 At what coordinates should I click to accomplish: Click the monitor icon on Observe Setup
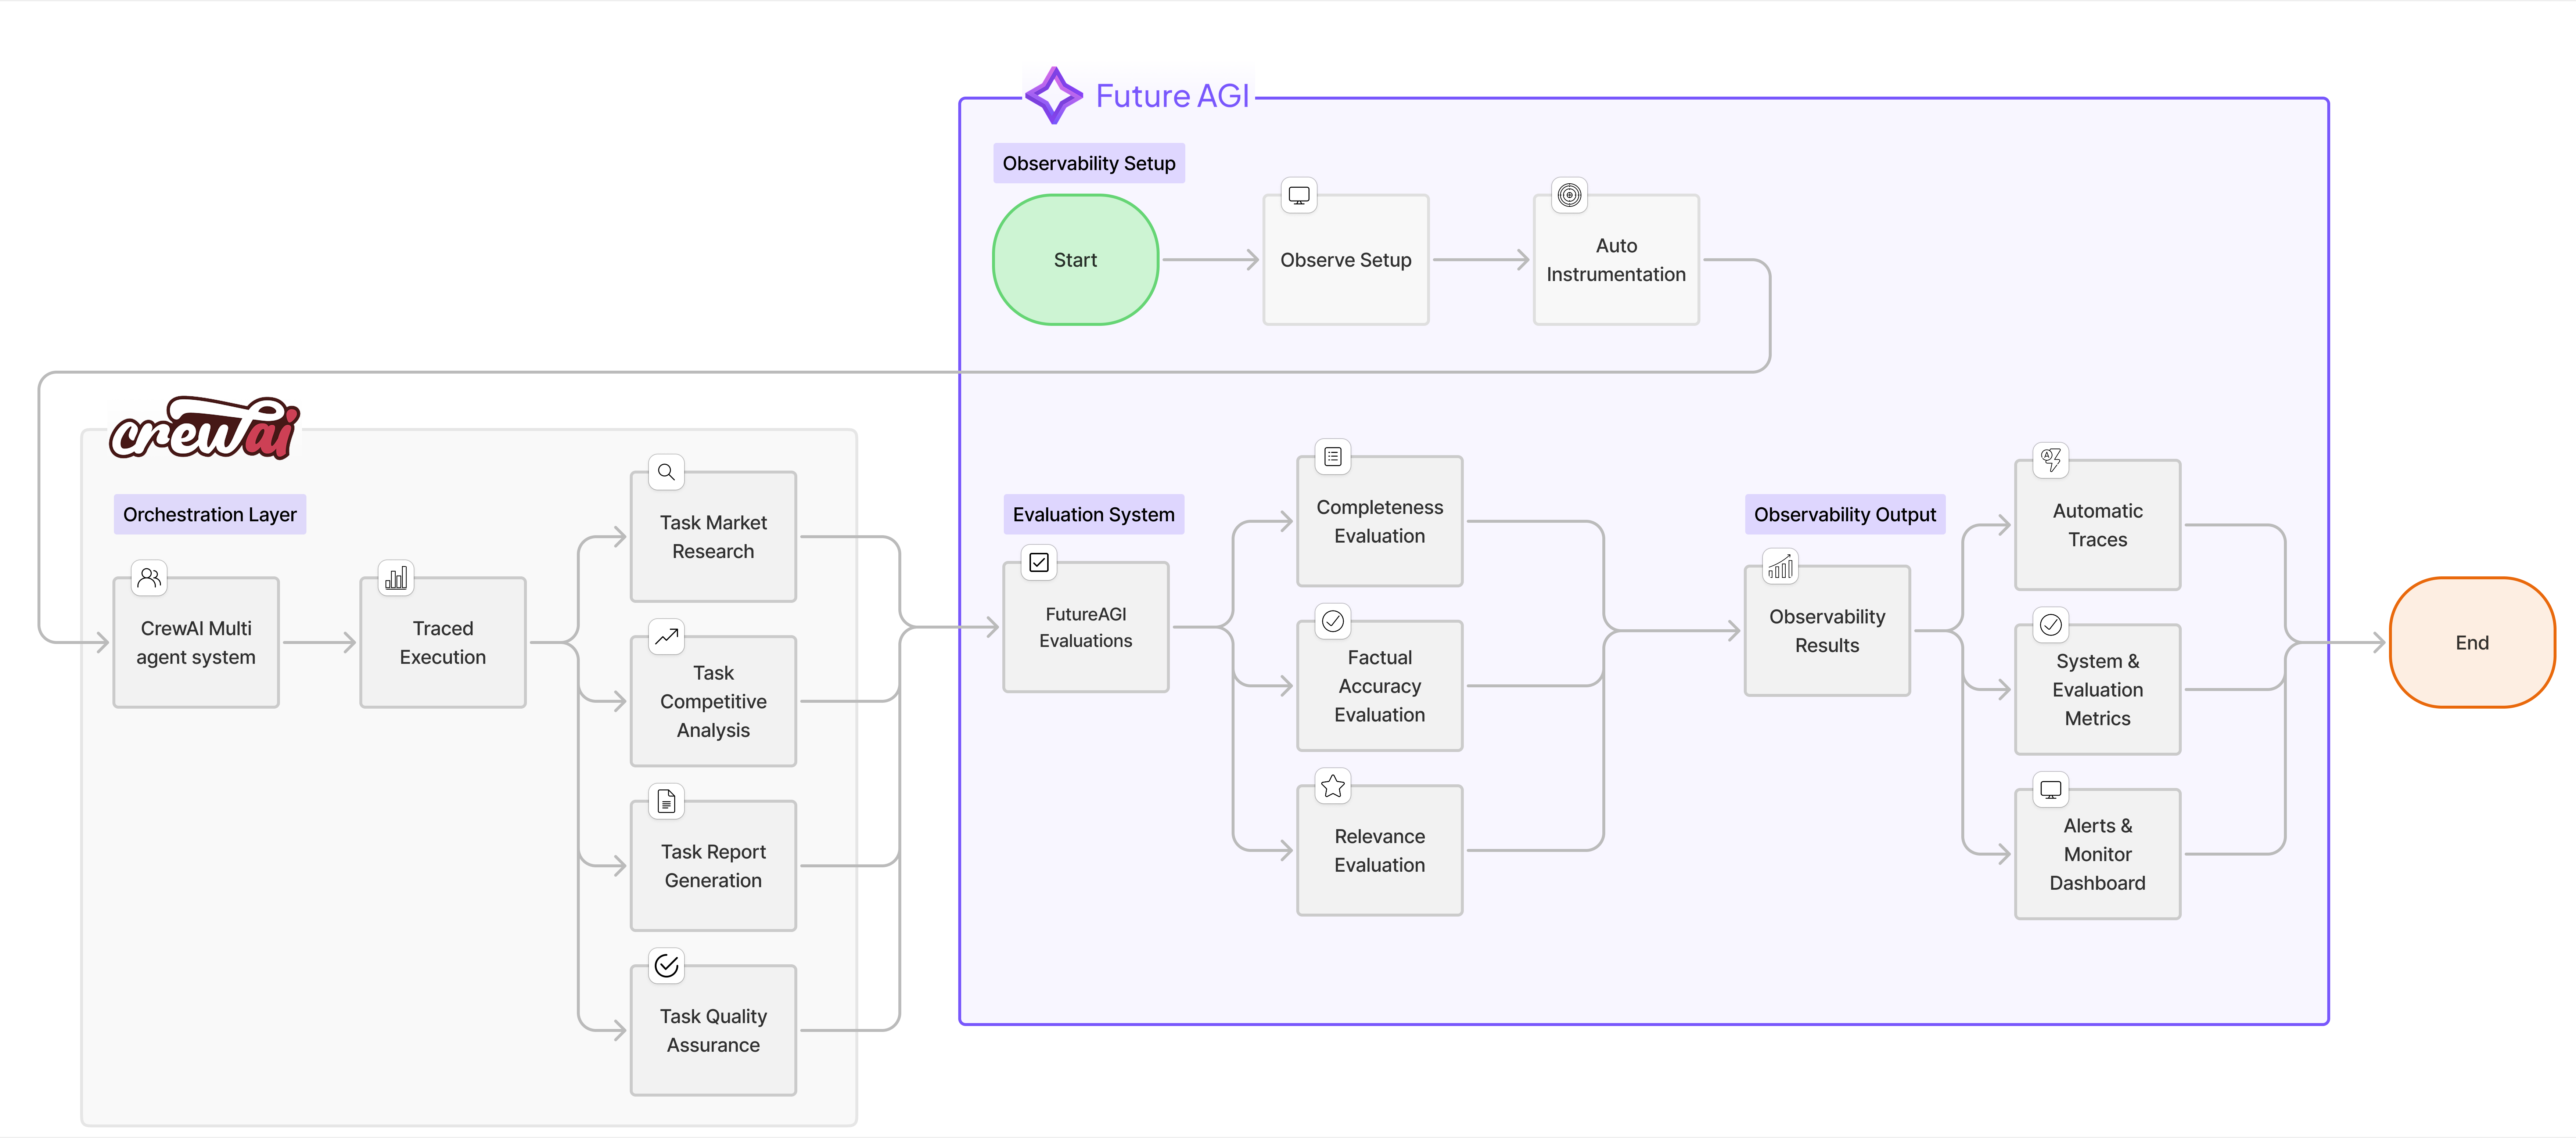coord(1299,195)
